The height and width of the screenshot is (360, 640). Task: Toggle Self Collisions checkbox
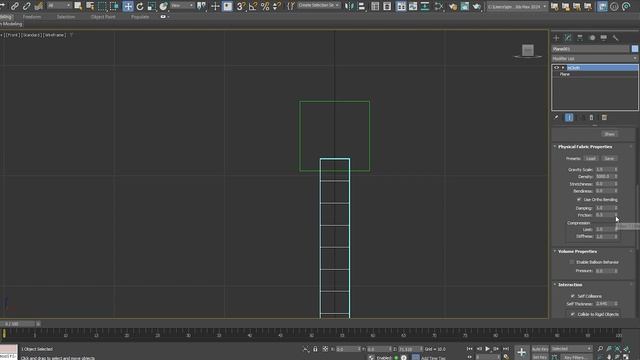click(x=573, y=296)
